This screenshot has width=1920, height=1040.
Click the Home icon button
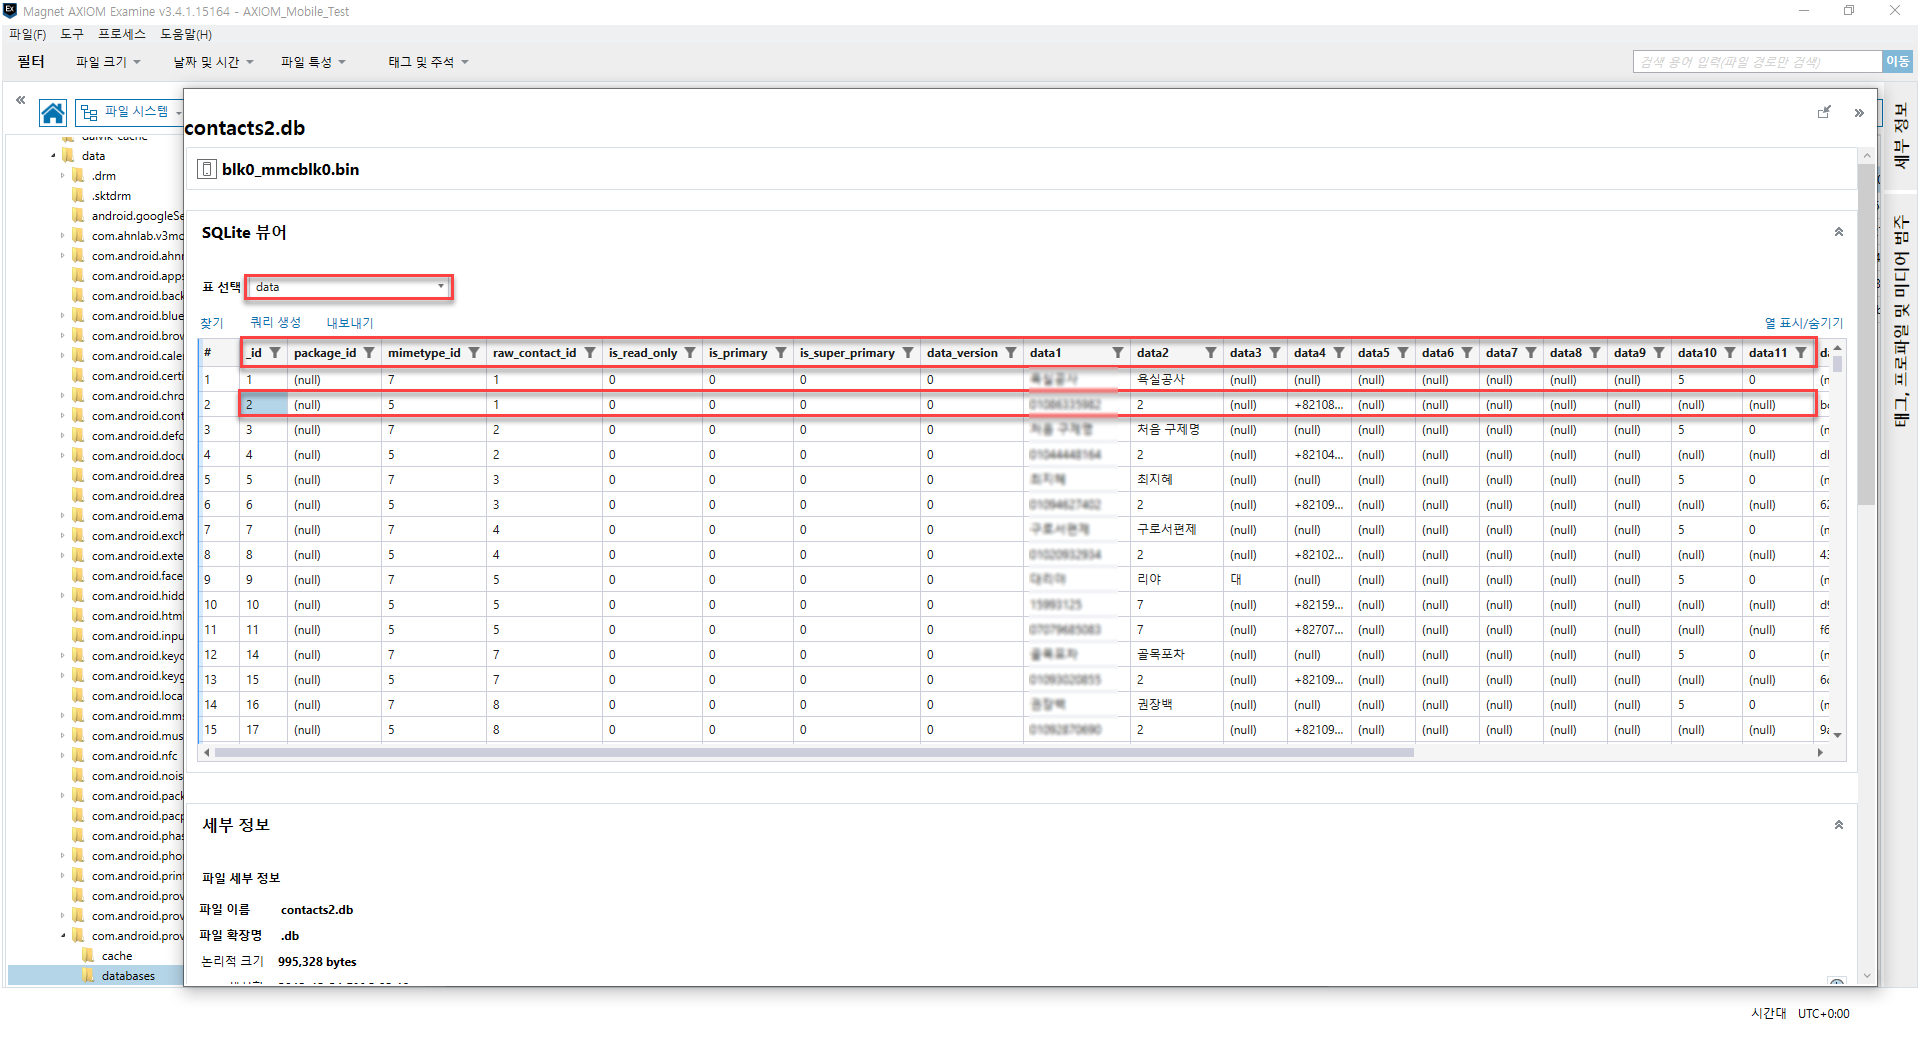(53, 113)
